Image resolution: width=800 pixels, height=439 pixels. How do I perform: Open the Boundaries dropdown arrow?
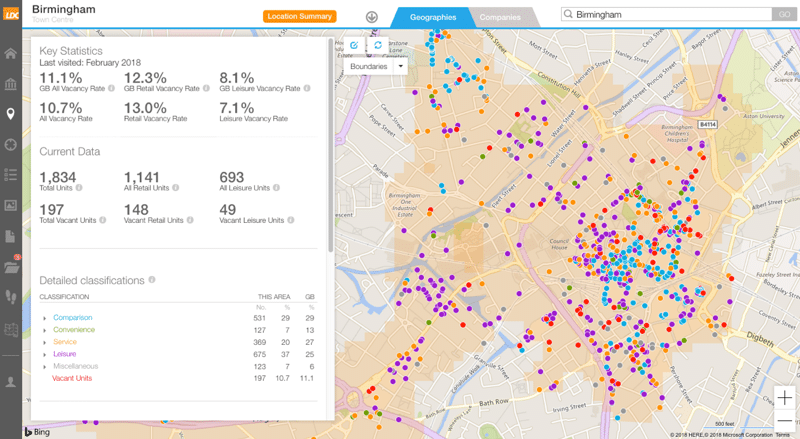pos(401,66)
